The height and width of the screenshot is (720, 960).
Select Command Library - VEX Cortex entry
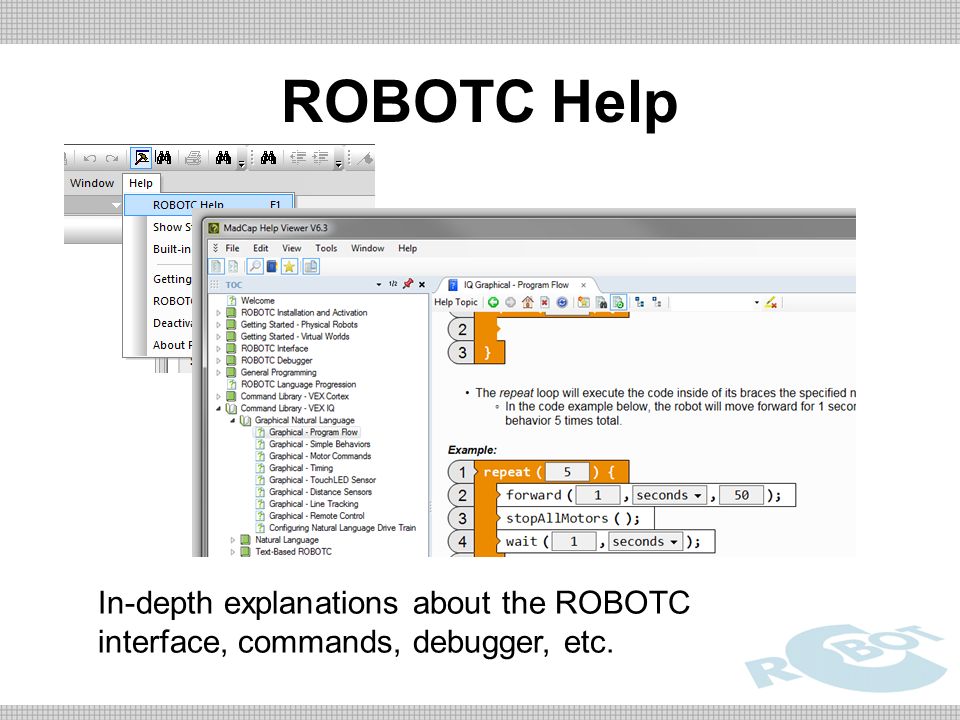coord(294,397)
